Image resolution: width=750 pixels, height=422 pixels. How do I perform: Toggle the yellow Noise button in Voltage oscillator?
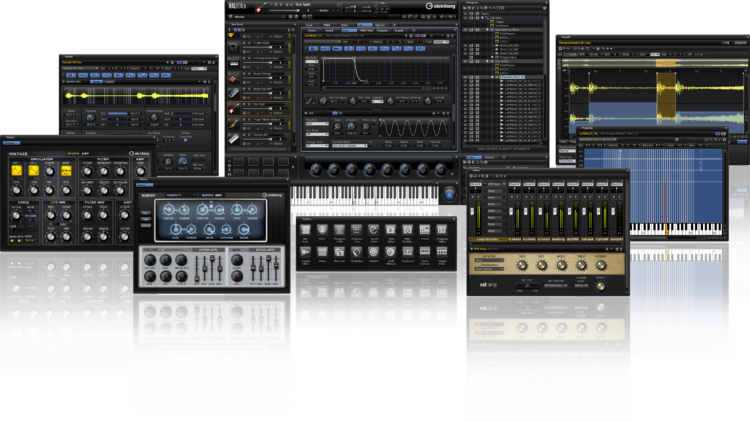point(66,171)
